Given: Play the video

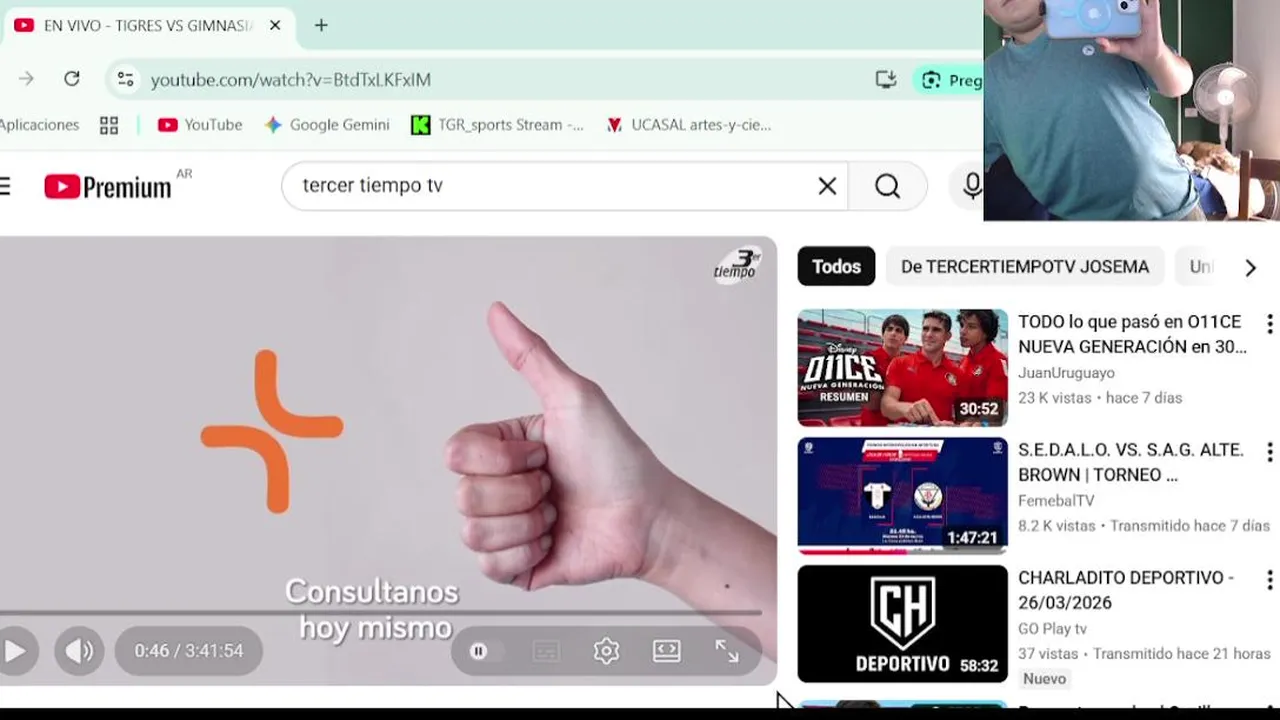Looking at the screenshot, I should click(14, 651).
